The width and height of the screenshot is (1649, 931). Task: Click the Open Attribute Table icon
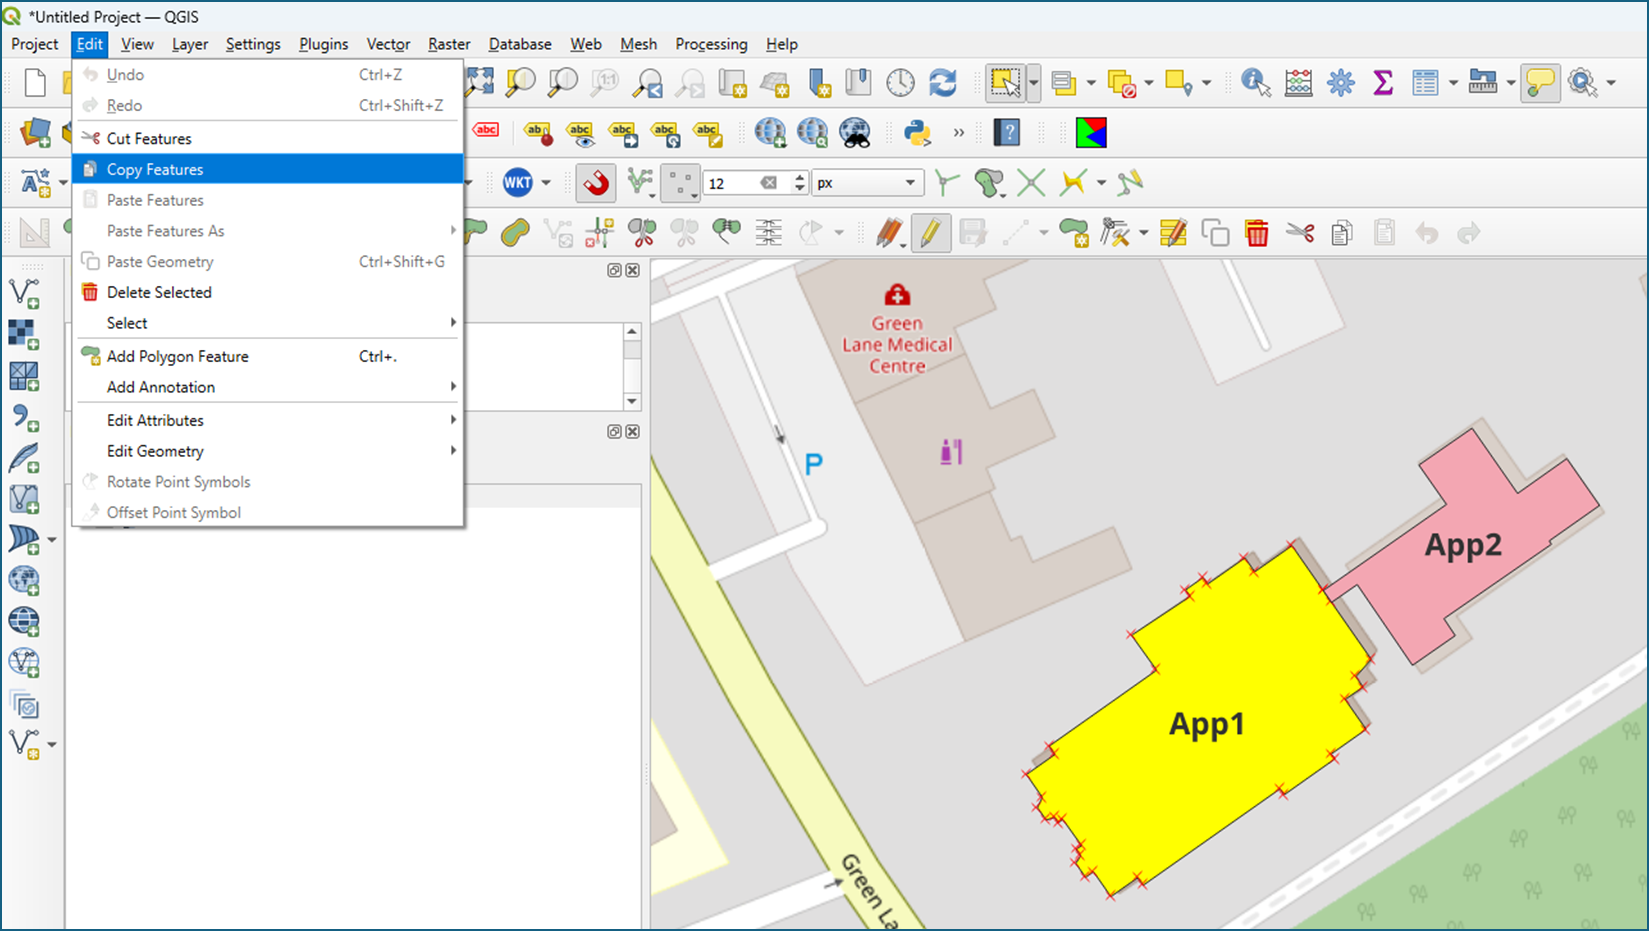coord(1425,83)
